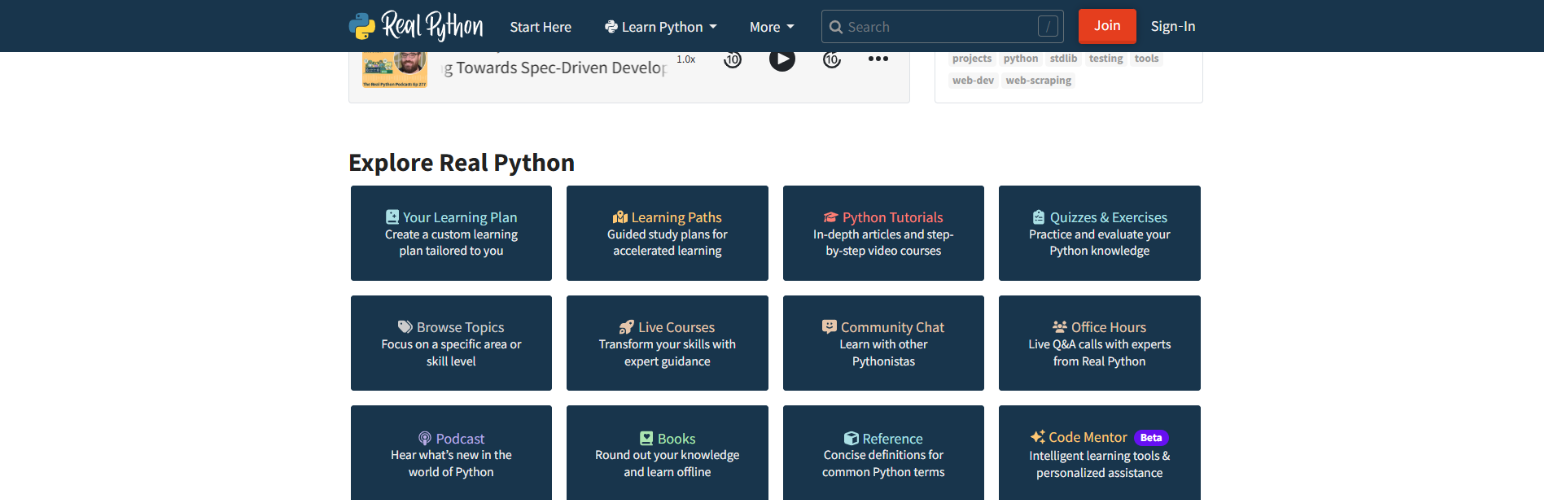
Task: Click the Quizzes & Exercises clipboard icon
Action: pyautogui.click(x=1039, y=217)
